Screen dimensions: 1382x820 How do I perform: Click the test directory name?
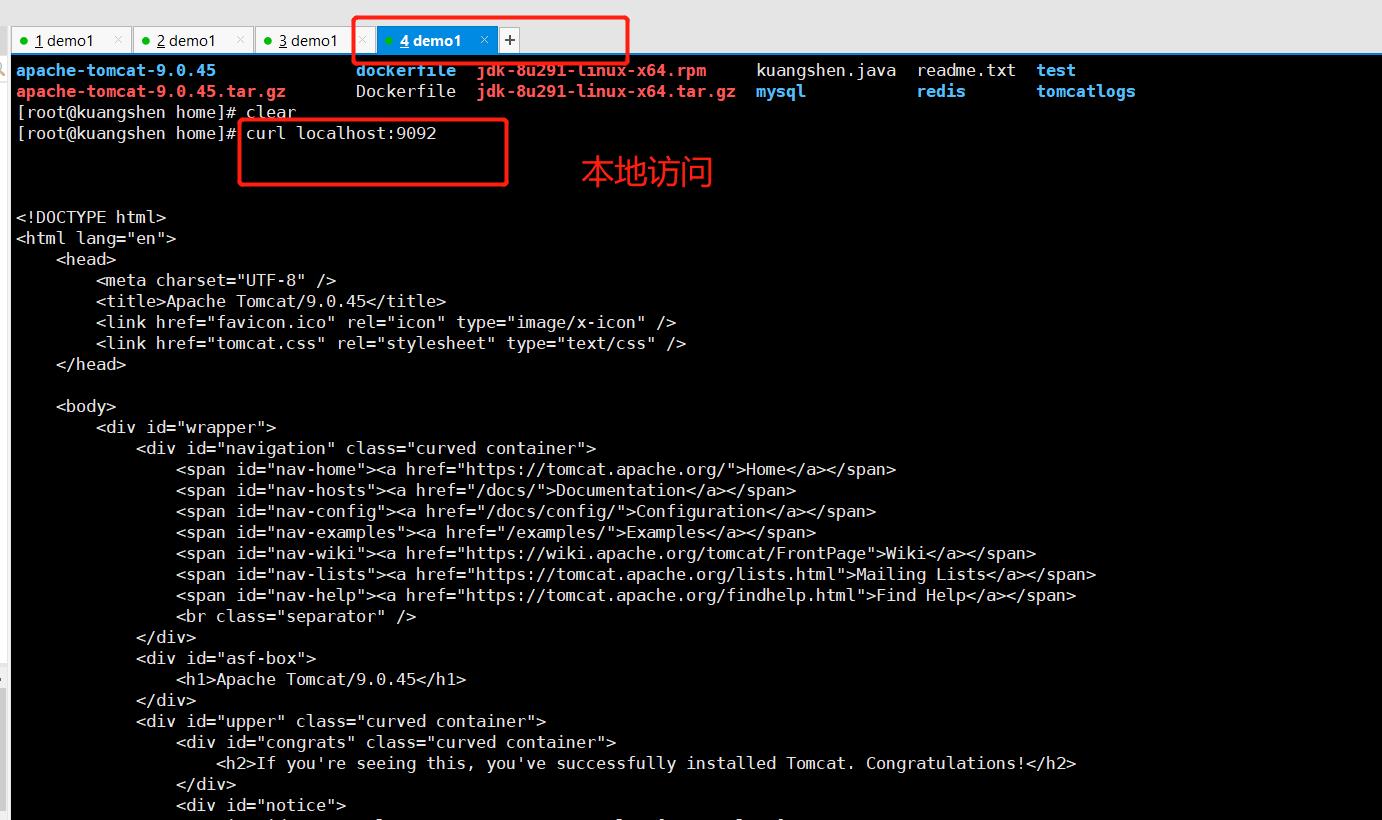tap(1056, 70)
